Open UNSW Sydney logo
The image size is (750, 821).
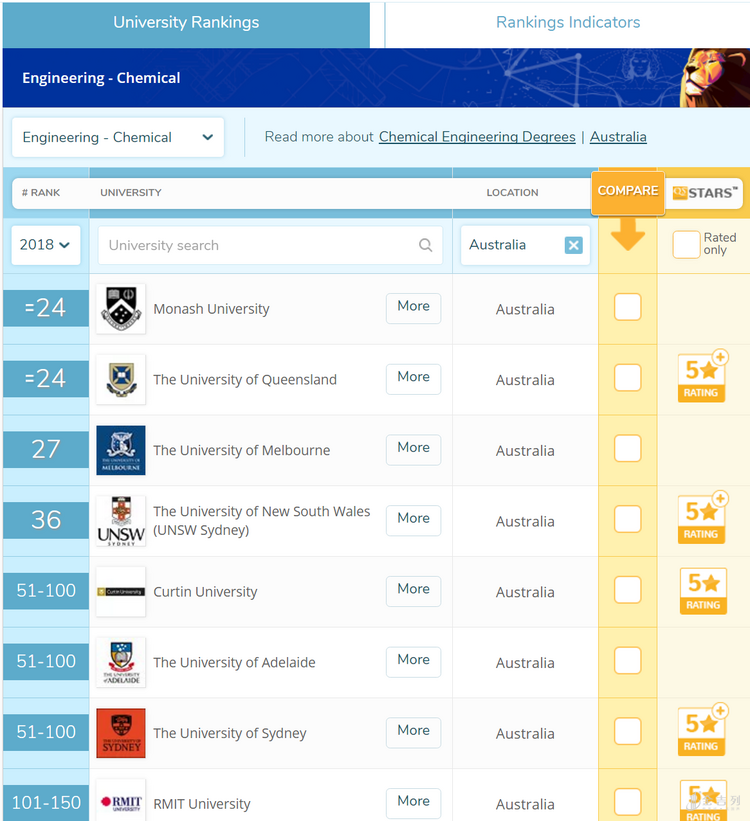click(x=121, y=521)
